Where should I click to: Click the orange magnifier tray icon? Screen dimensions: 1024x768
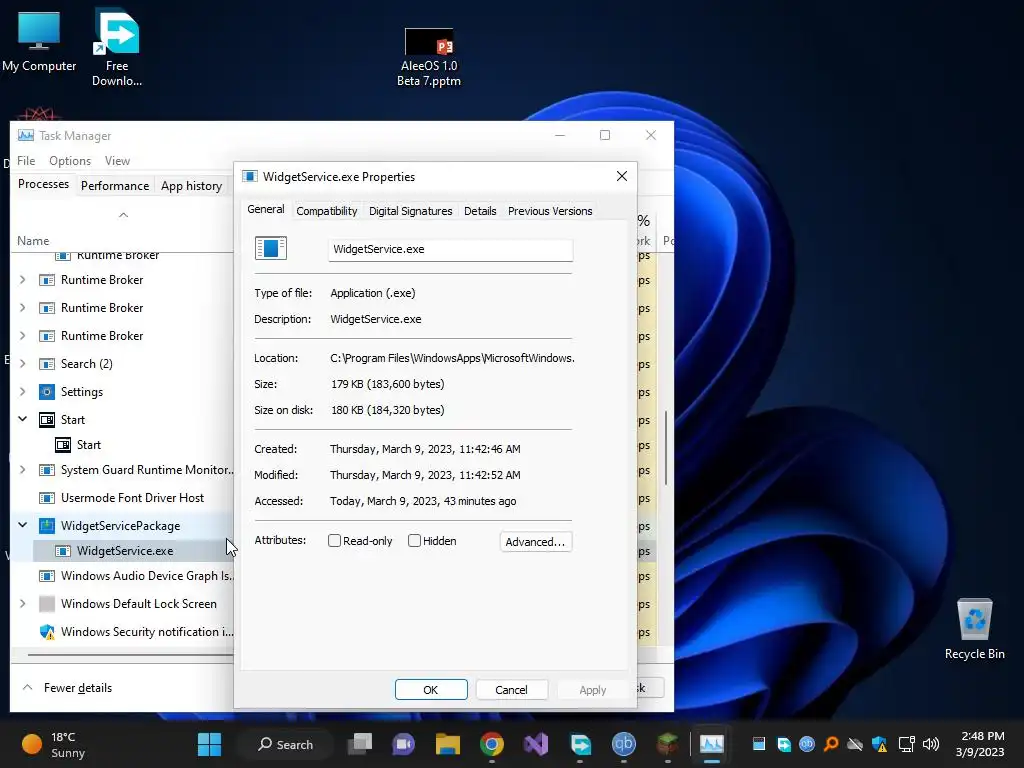(x=831, y=744)
